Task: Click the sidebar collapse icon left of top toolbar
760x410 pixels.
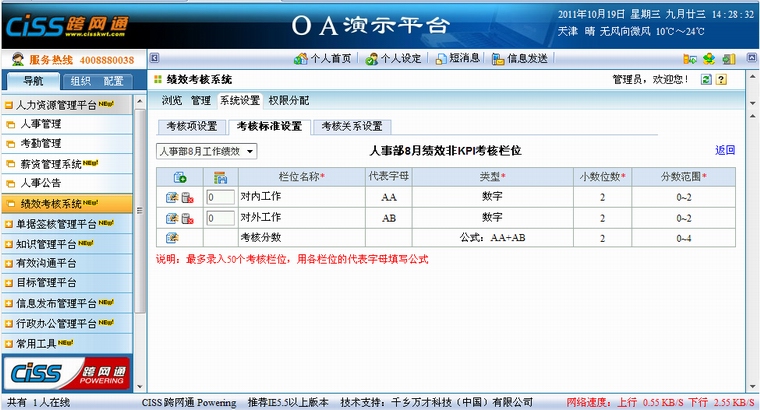Action: (153, 58)
